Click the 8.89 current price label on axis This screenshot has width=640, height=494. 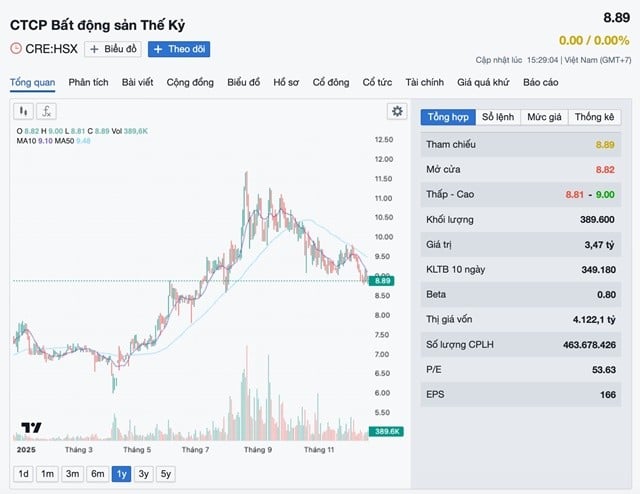click(x=383, y=281)
